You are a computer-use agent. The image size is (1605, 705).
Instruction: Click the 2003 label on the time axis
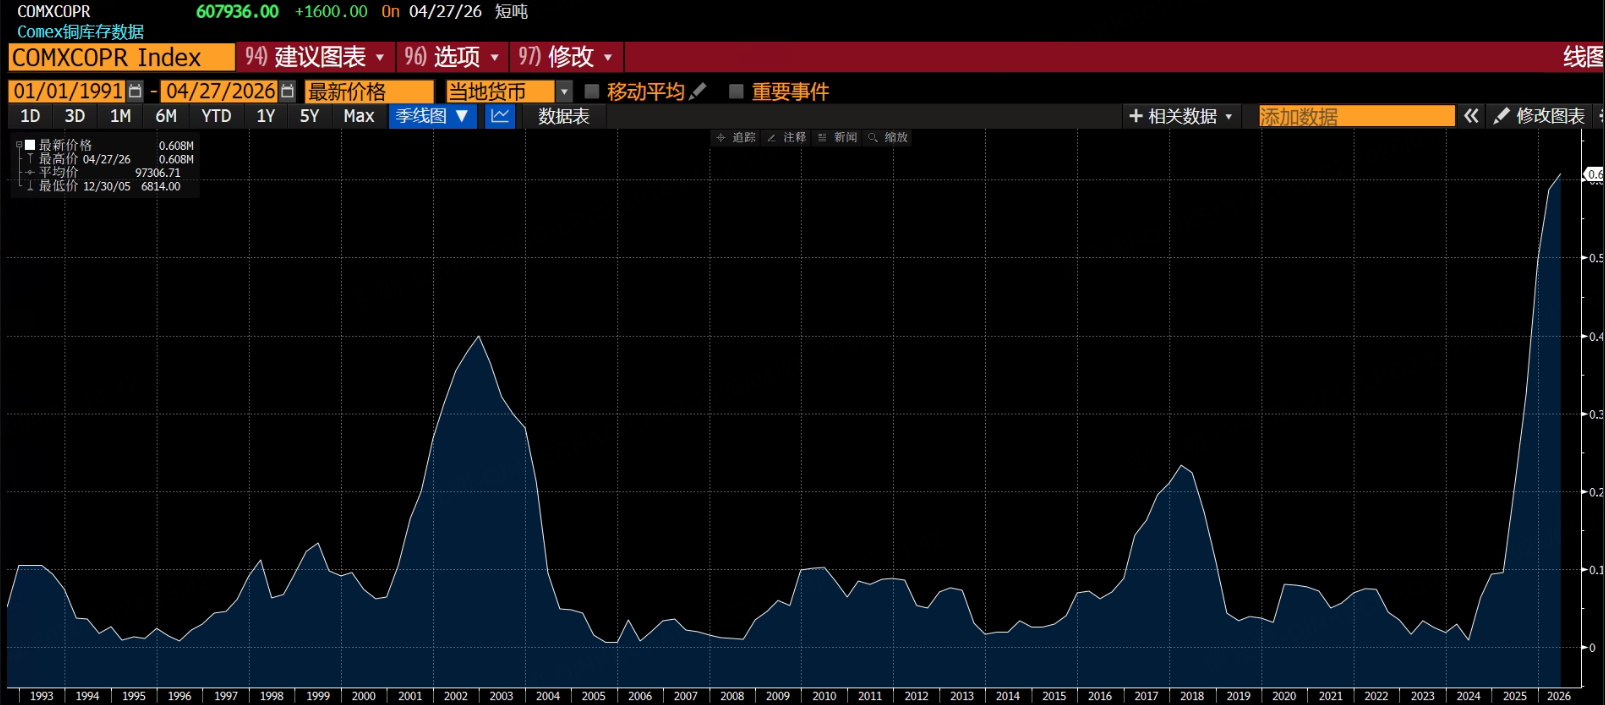501,696
